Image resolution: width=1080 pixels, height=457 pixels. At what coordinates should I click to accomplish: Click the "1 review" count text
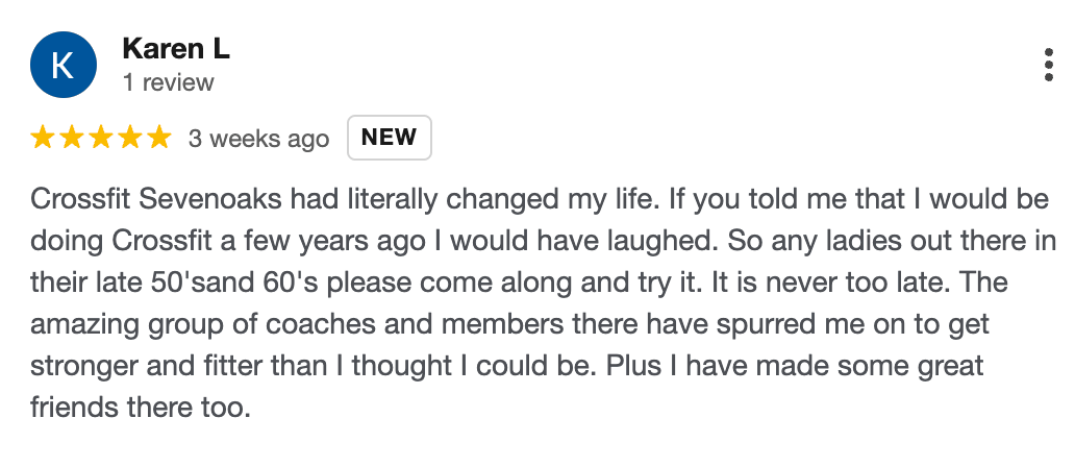click(168, 83)
